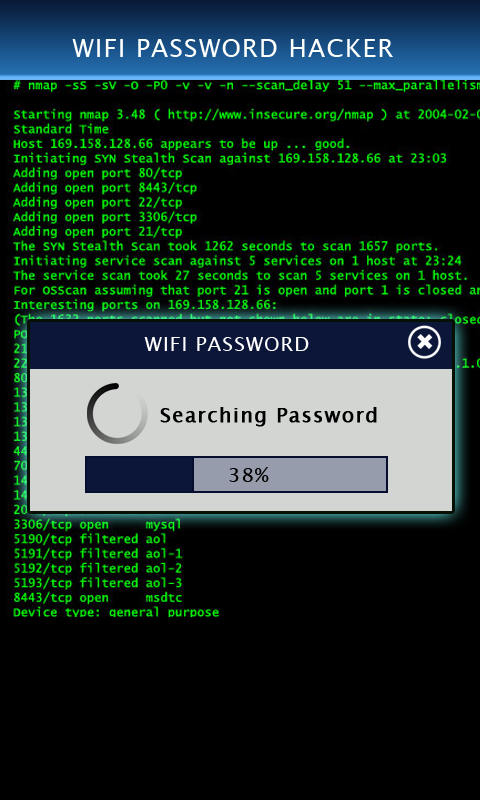Image resolution: width=480 pixels, height=800 pixels.
Task: Tap the WIFI PASSWORD HACKER header
Action: 233,48
